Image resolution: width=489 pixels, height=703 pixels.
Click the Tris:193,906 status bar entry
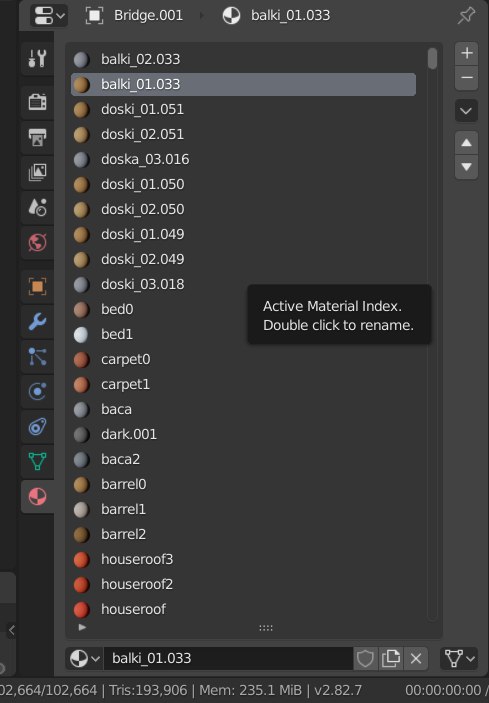[146, 690]
